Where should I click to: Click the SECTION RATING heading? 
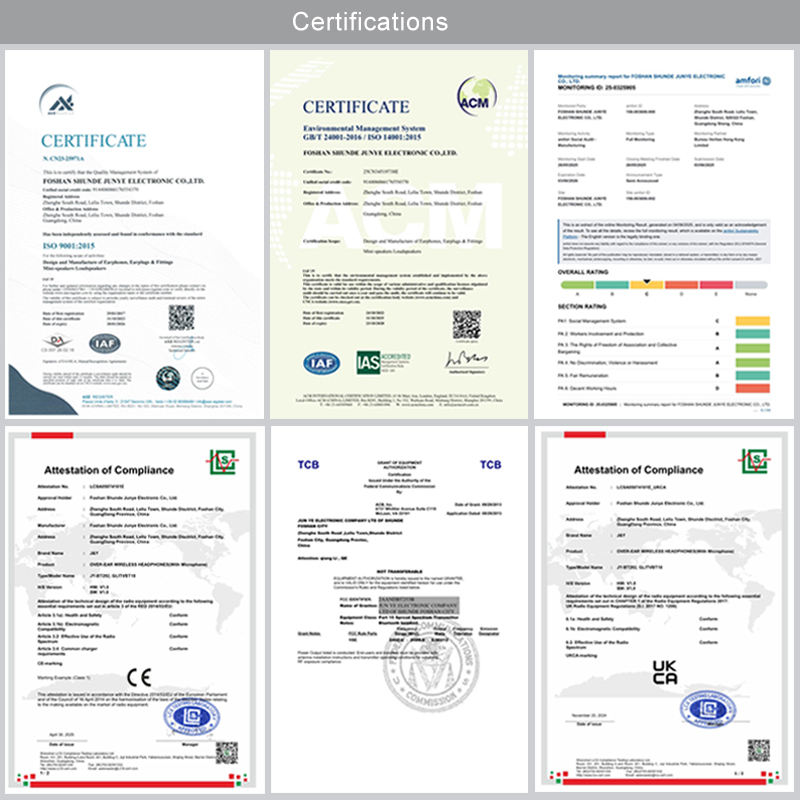coord(582,307)
